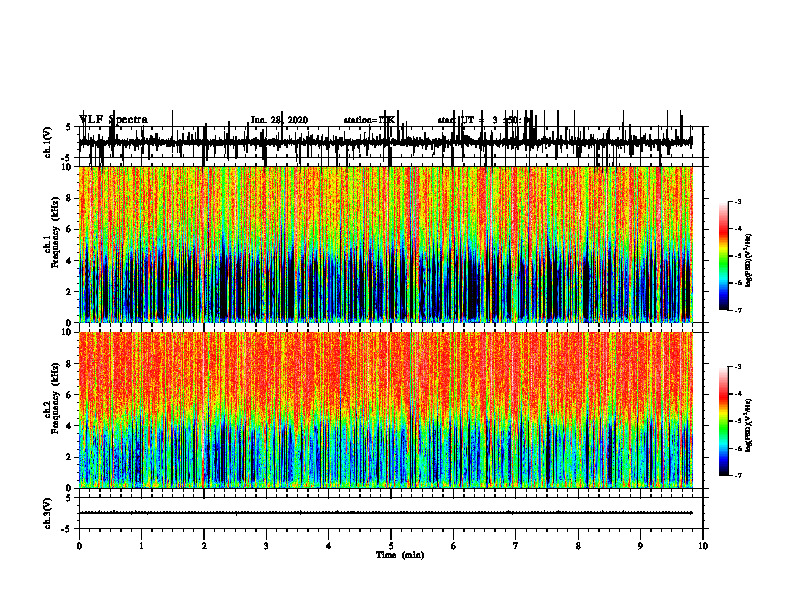
Task: Click the "10" tick on the time axis
Action: tap(703, 546)
